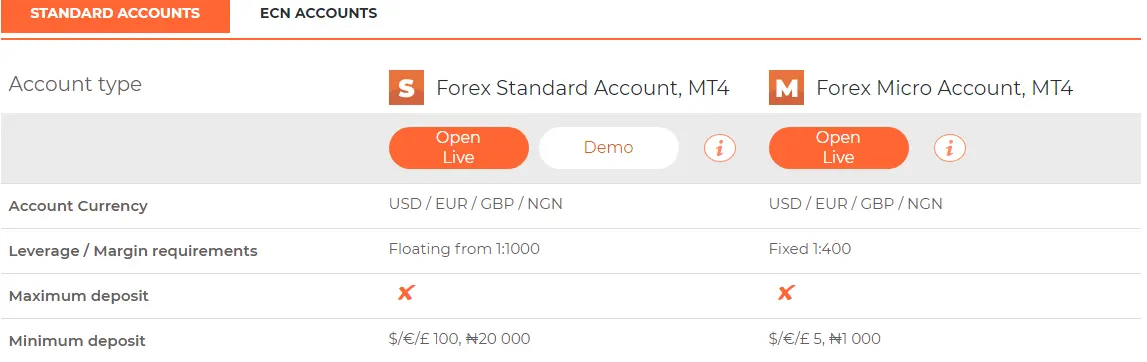
Task: Open Live for Forex Standard Account
Action: pos(459,148)
